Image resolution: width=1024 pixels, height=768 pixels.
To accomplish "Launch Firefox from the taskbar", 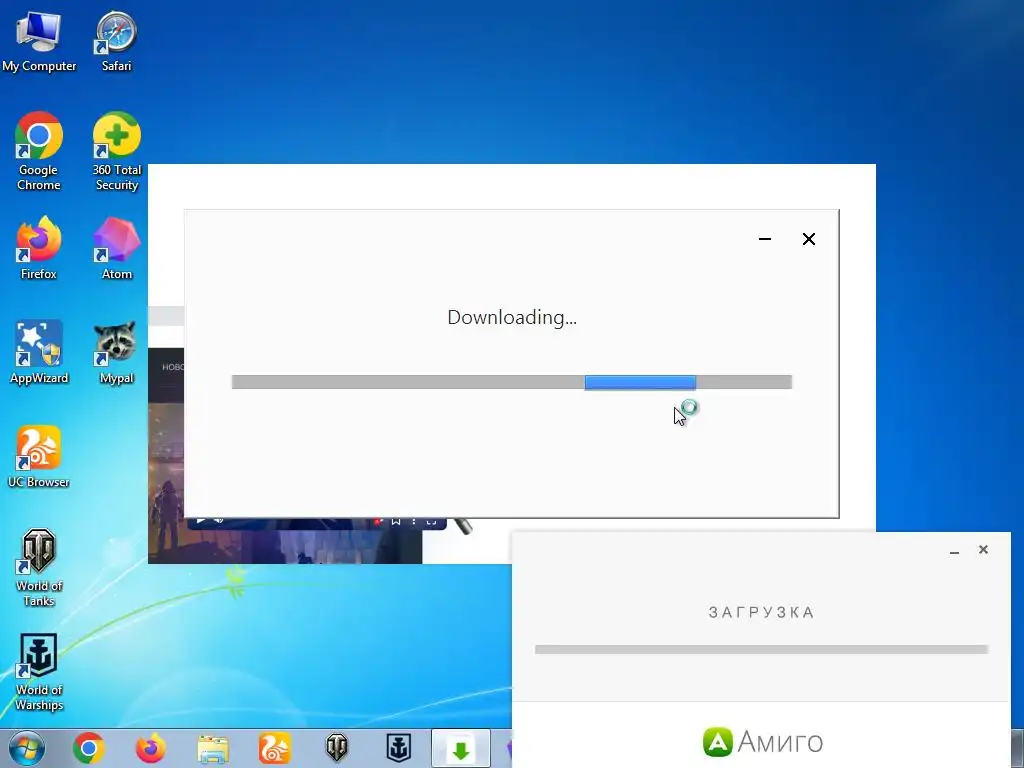I will coord(150,748).
